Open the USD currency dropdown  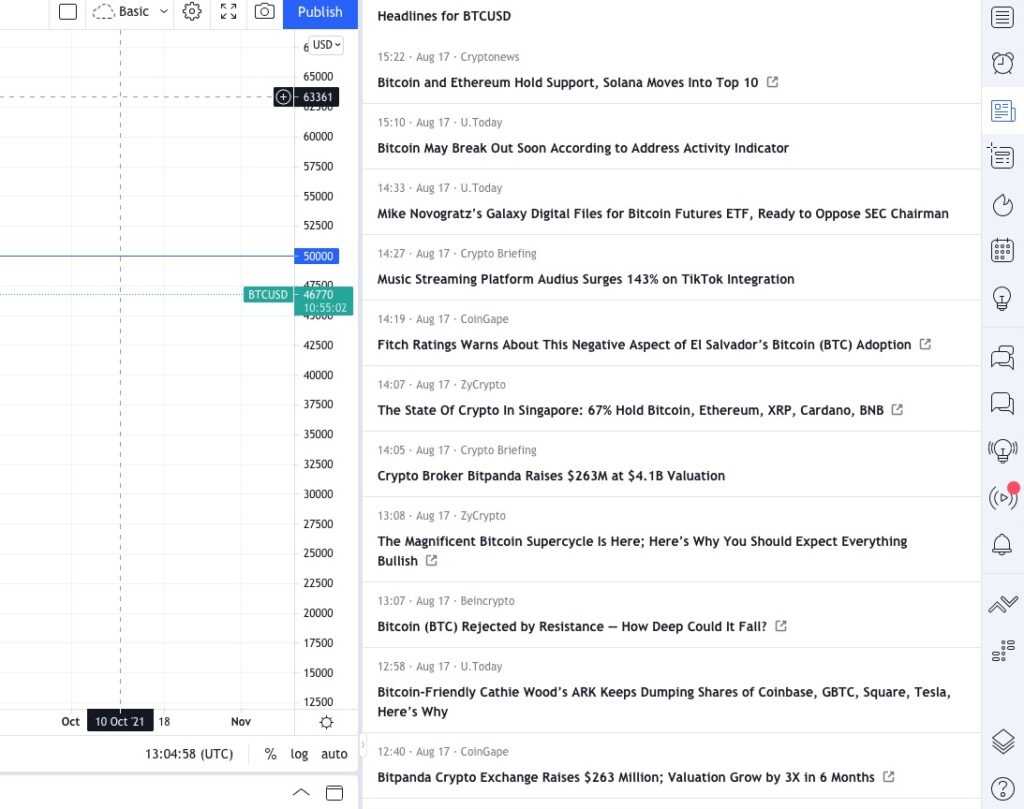(x=326, y=45)
